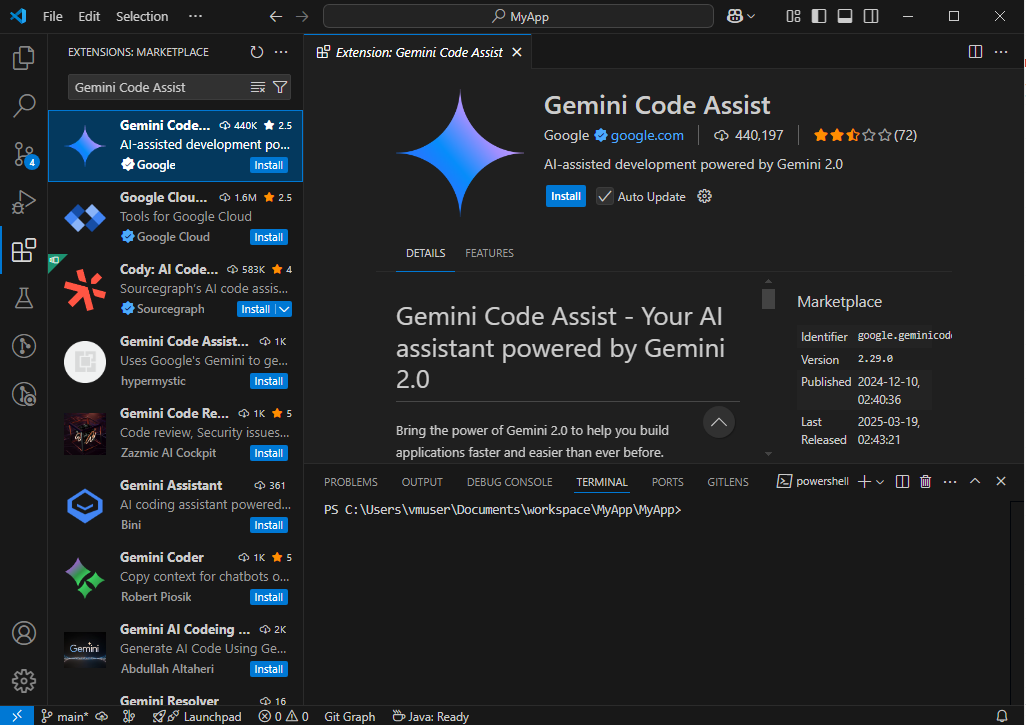This screenshot has height=725, width=1026.
Task: Show the PROBLEMS panel tab
Action: click(x=351, y=482)
